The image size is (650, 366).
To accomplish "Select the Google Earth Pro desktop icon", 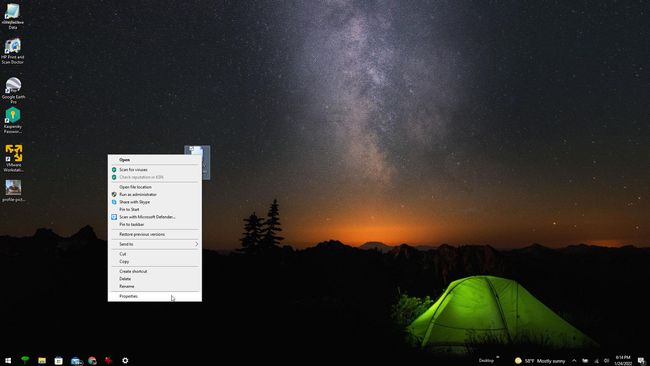I will (x=13, y=90).
